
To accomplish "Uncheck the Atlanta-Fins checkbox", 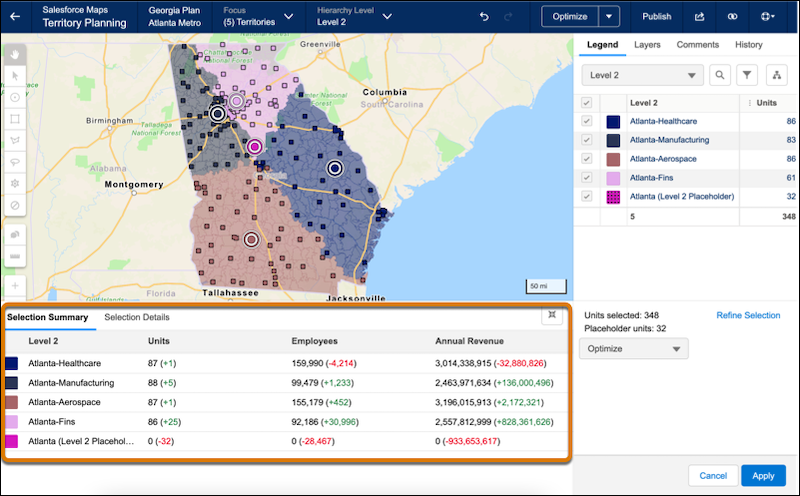I will click(x=587, y=178).
